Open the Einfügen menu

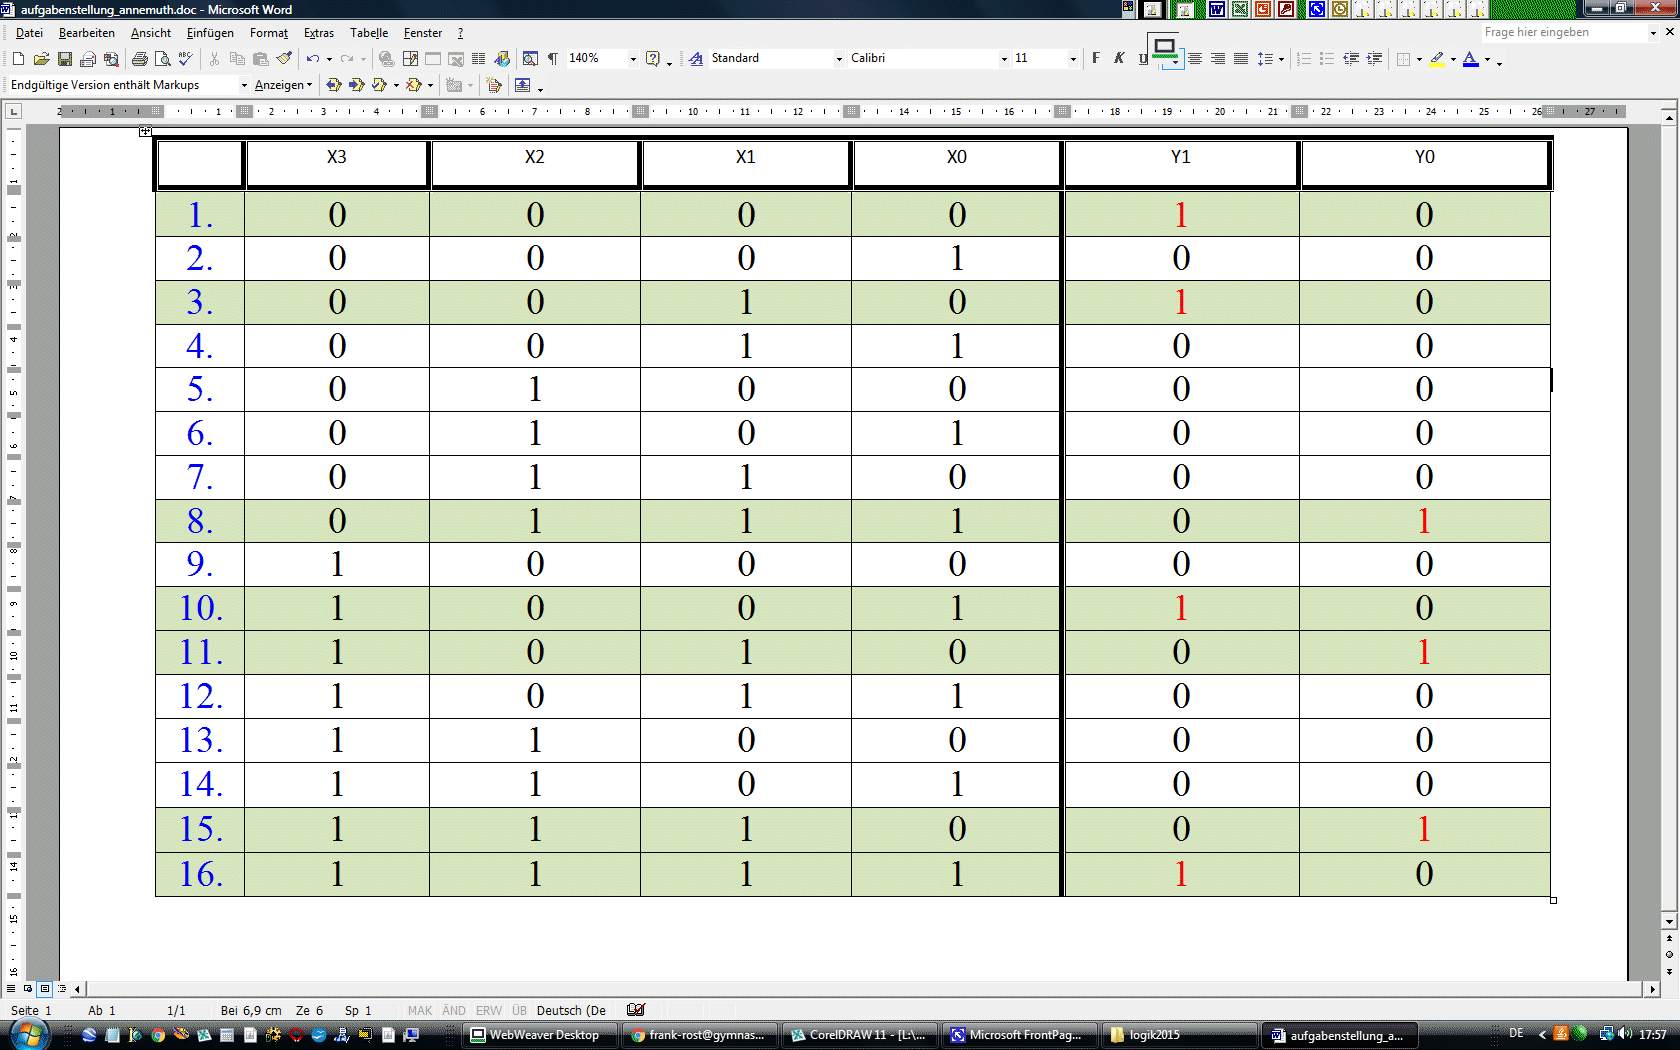(210, 33)
